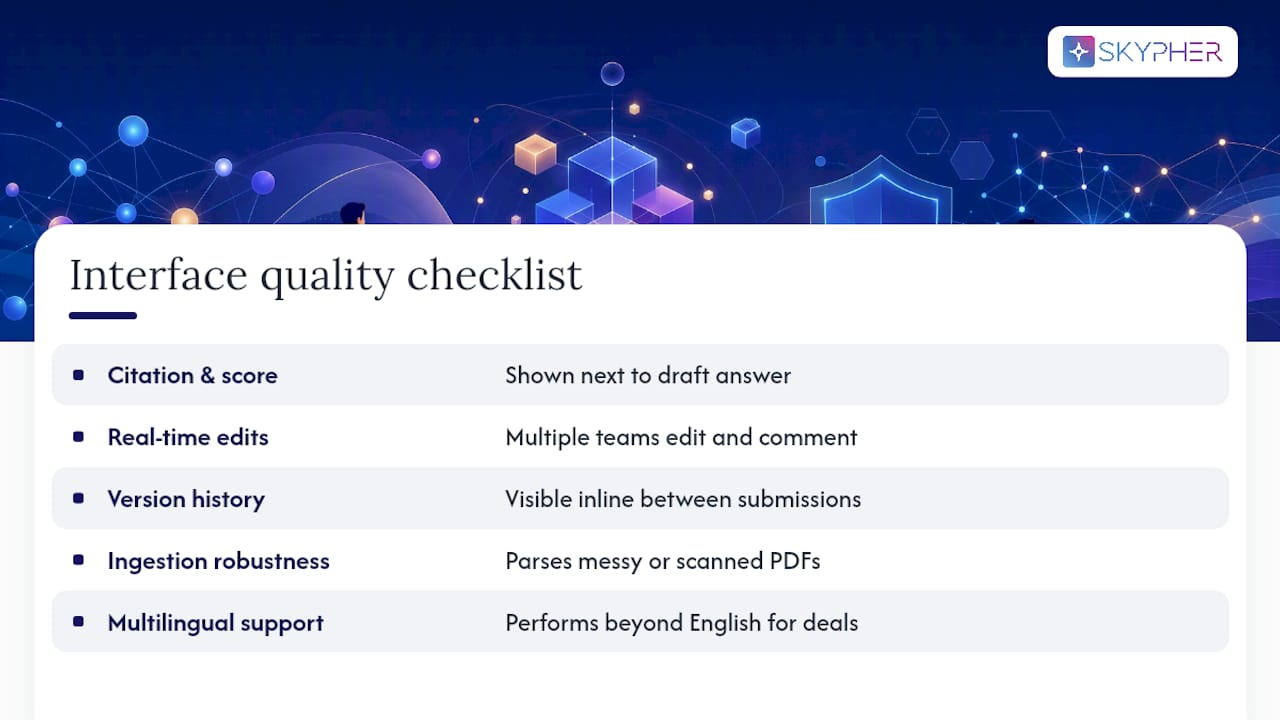Click 'Shown next to draft answer' text
The image size is (1280, 720).
coord(648,375)
